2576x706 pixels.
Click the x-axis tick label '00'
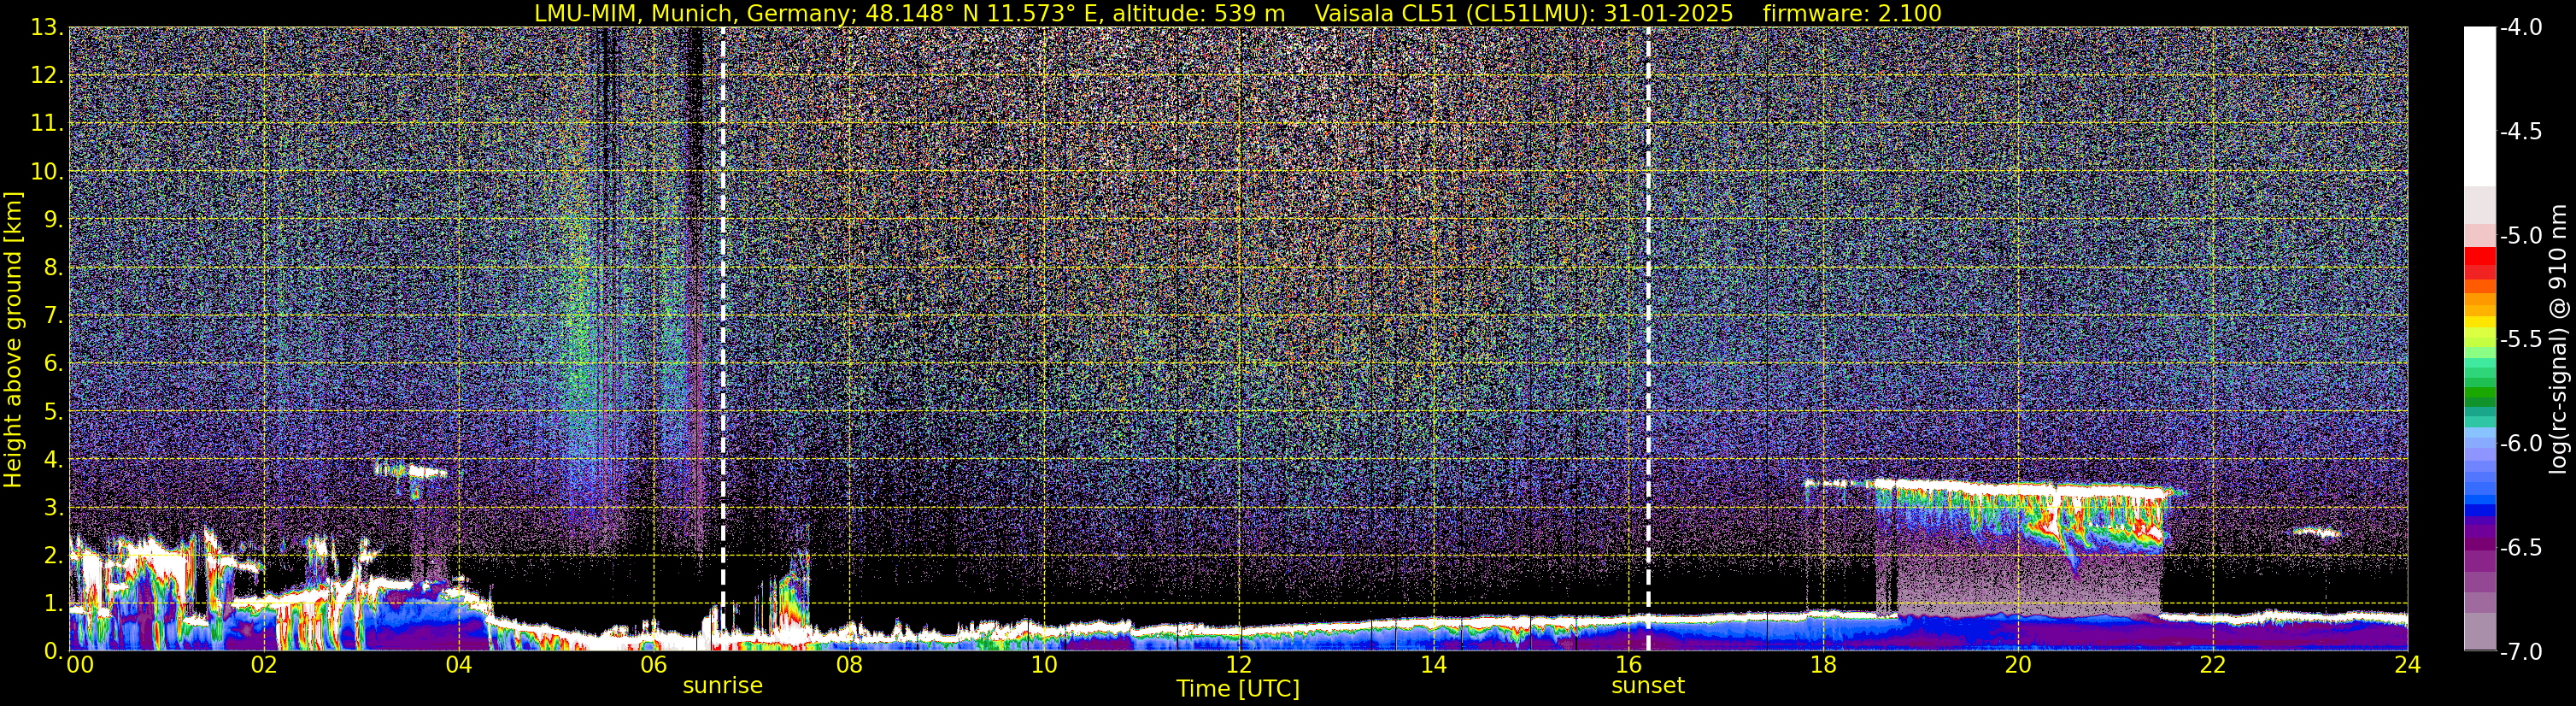[x=80, y=665]
